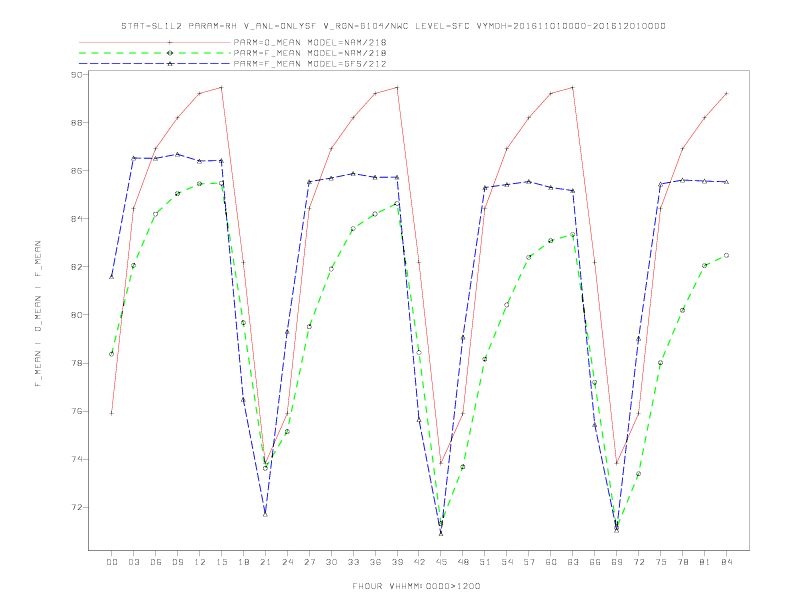Viewport: 792px width, 612px height.
Task: Click x-axis forecast hour label 18
Action: (x=243, y=562)
